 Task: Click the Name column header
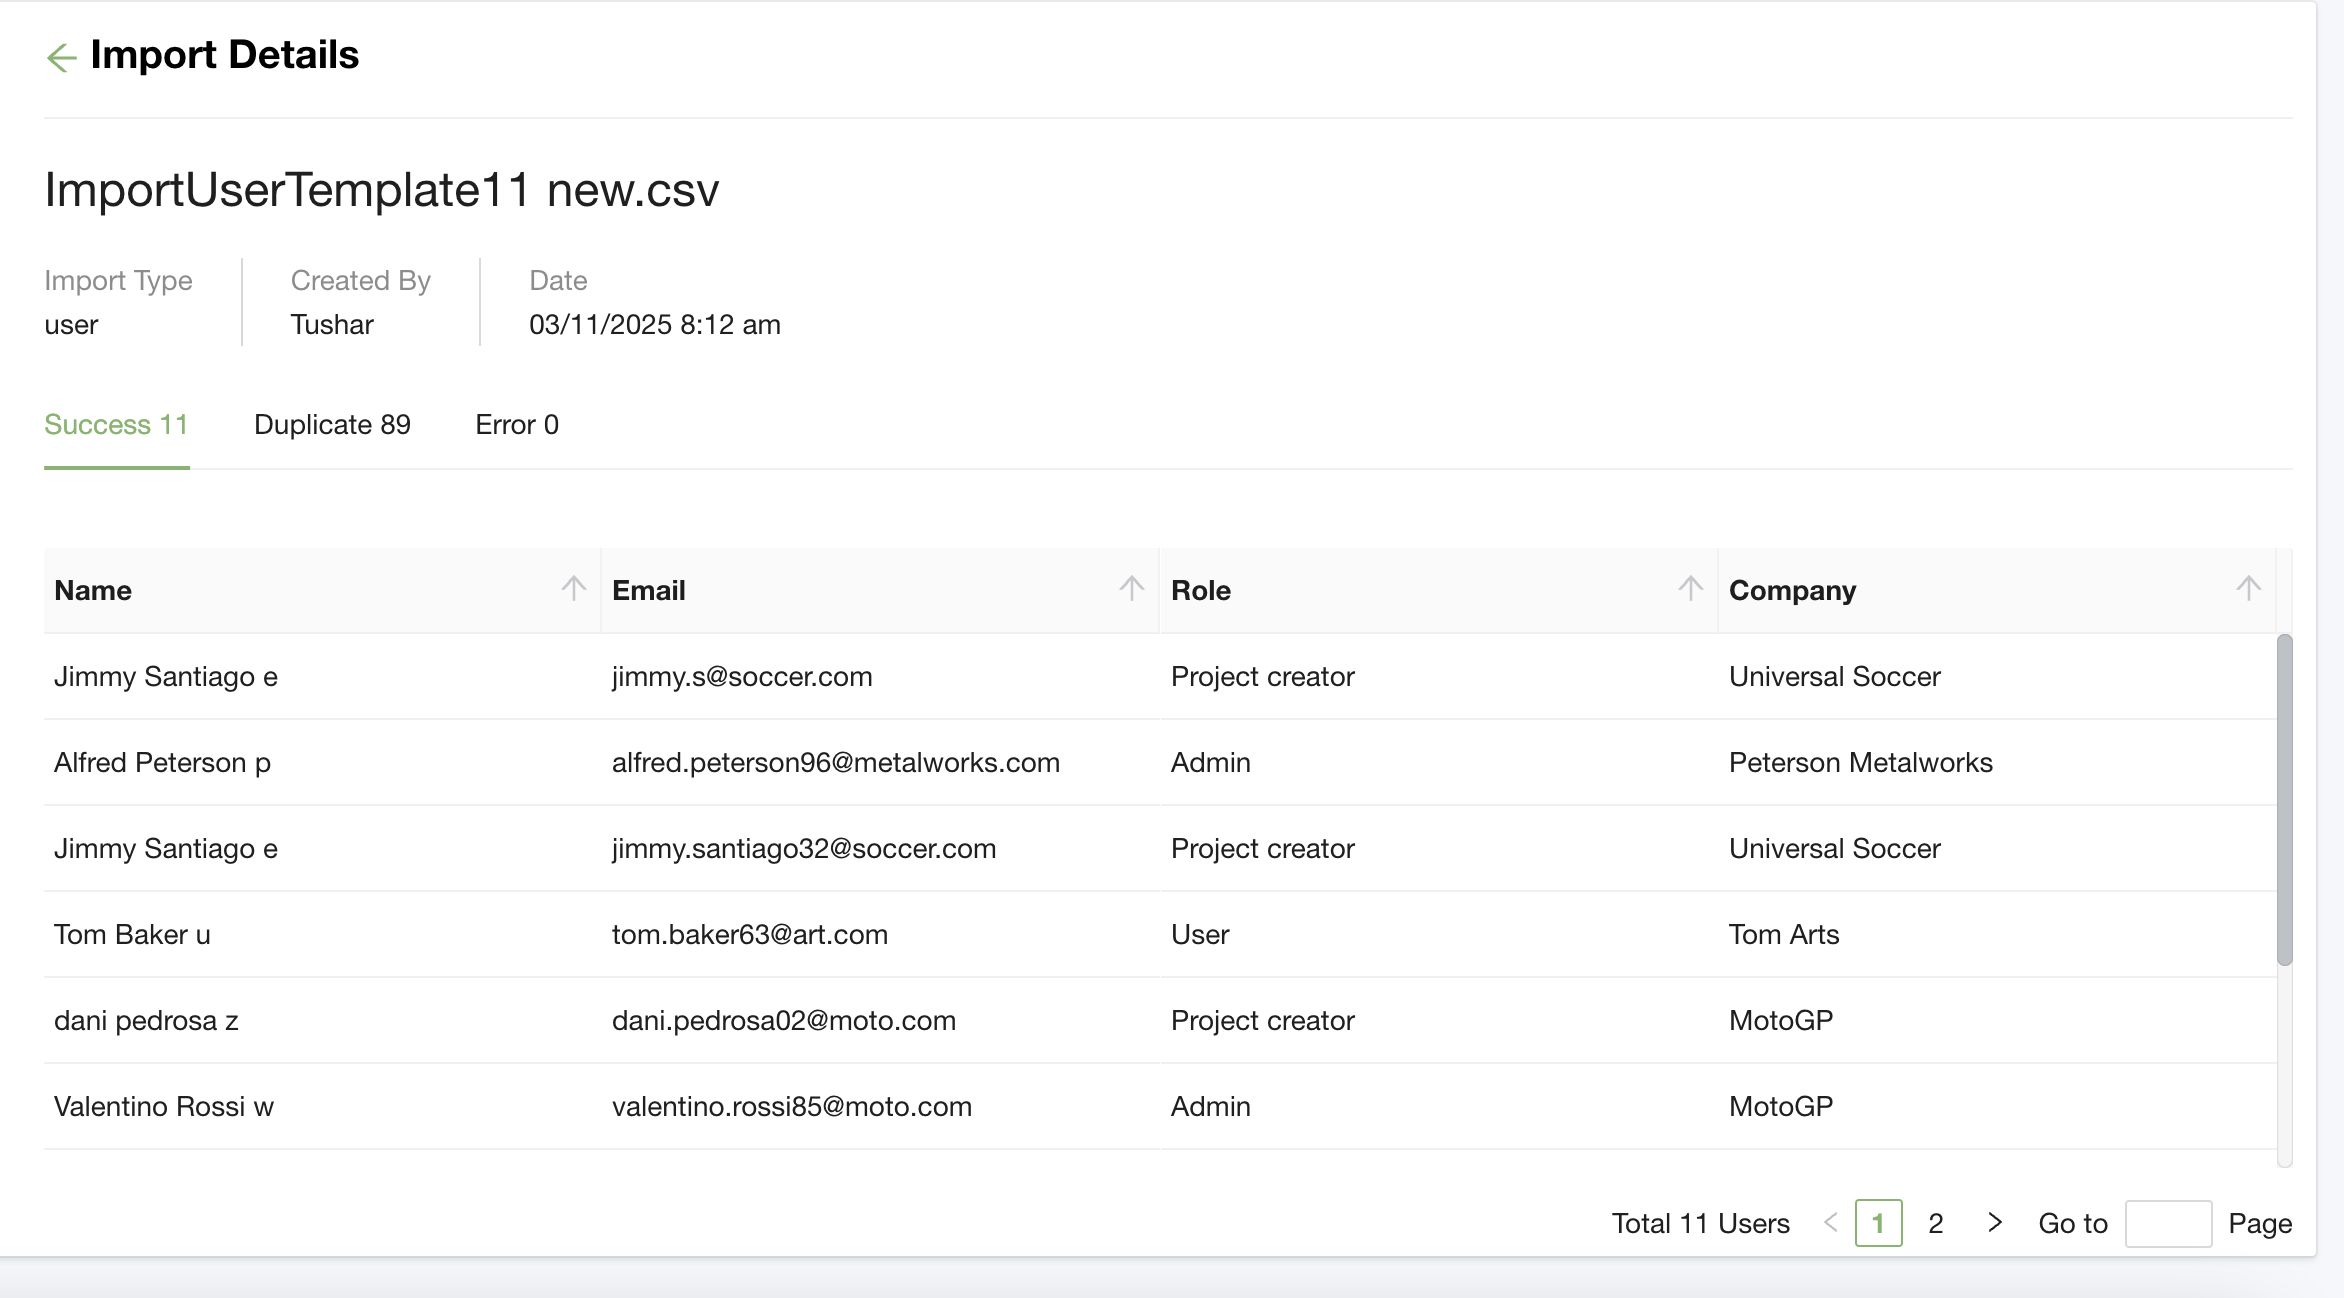(x=93, y=590)
